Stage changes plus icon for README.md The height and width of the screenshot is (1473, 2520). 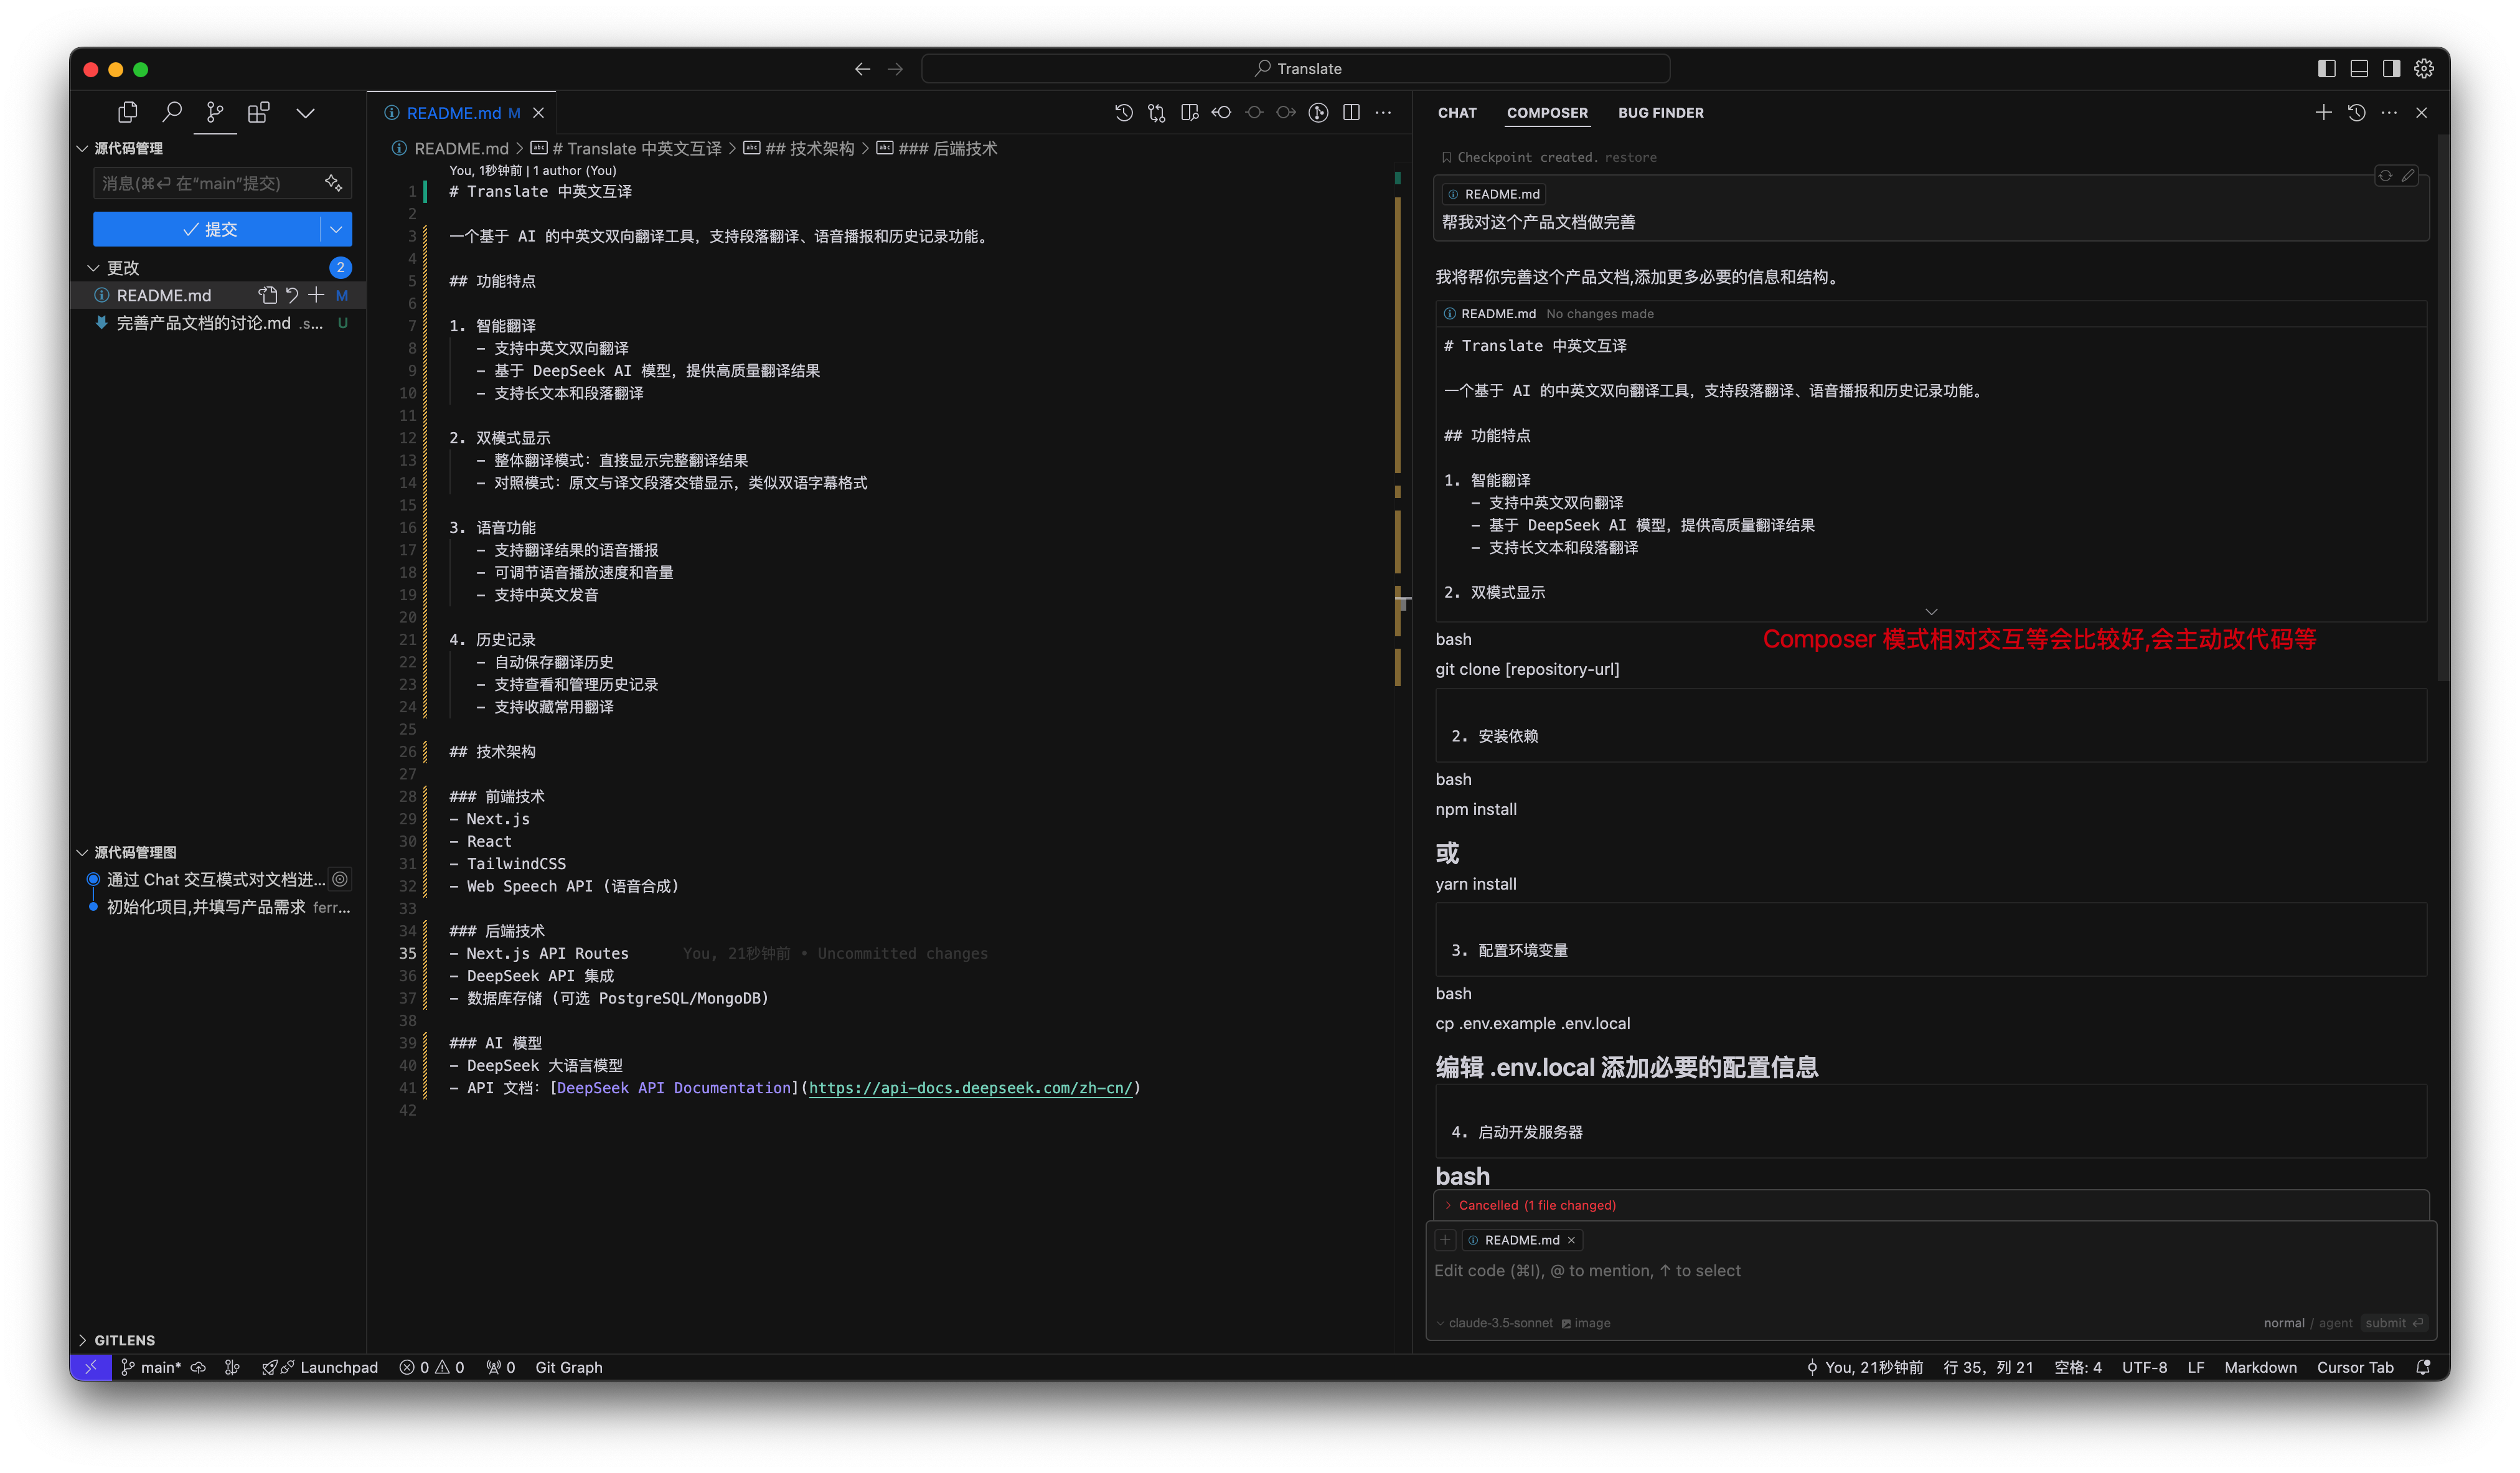[x=317, y=295]
